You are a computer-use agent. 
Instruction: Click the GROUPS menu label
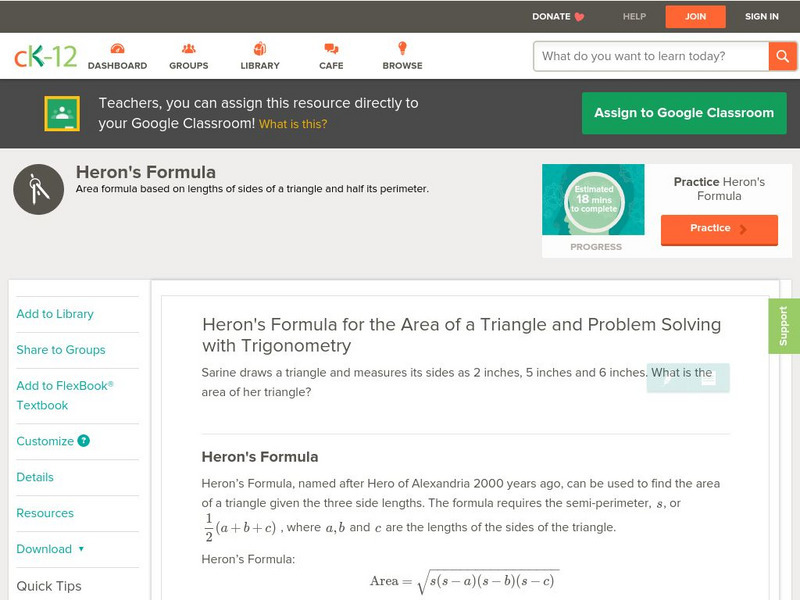coord(189,66)
